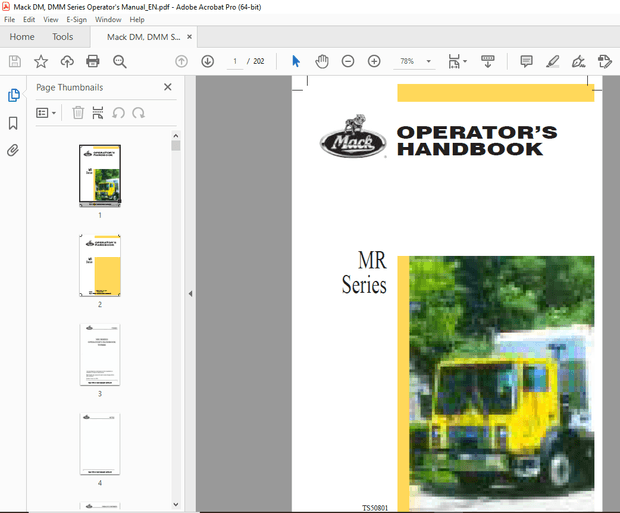Viewport: 620px width, 513px height.
Task: Click thumbnails scrollbar up arrow
Action: pyautogui.click(x=176, y=136)
